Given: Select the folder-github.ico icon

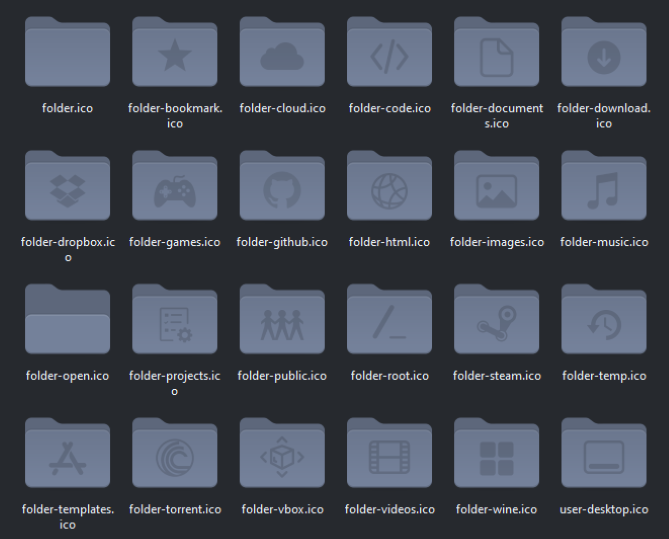Looking at the screenshot, I should [x=282, y=189].
